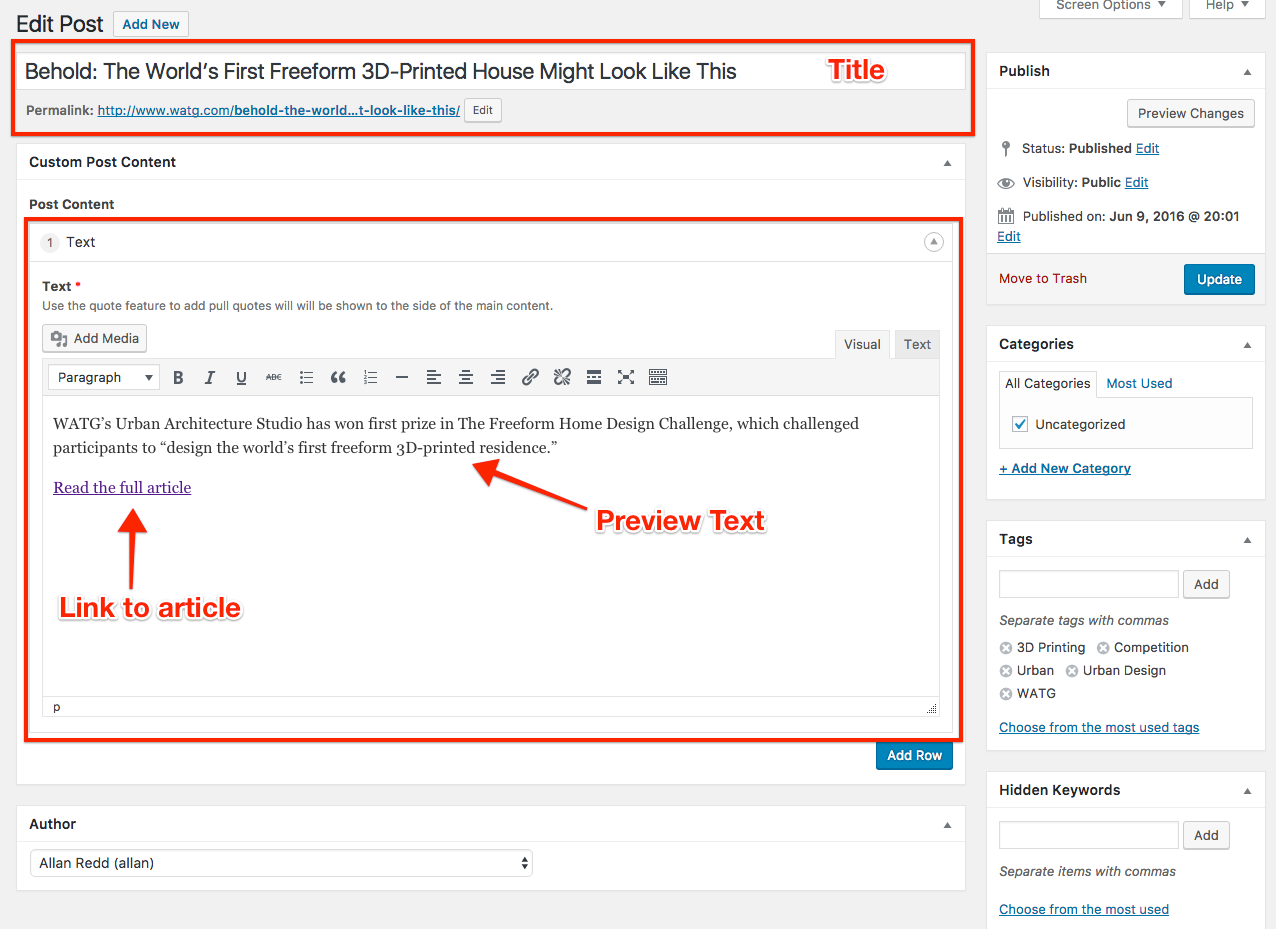Apply italic formatting in editor toolbar

(210, 377)
